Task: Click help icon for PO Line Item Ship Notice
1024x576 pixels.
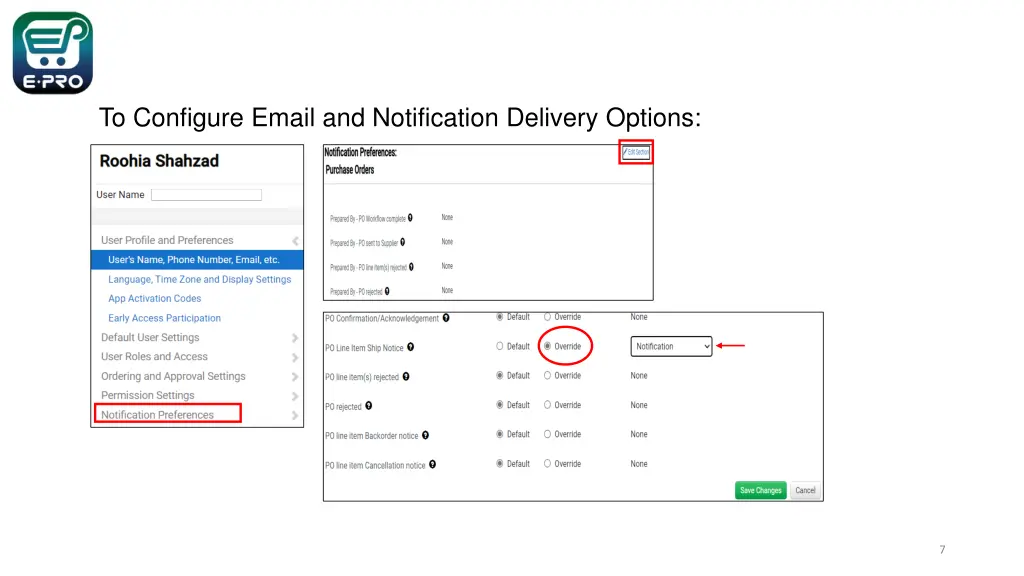Action: point(411,347)
